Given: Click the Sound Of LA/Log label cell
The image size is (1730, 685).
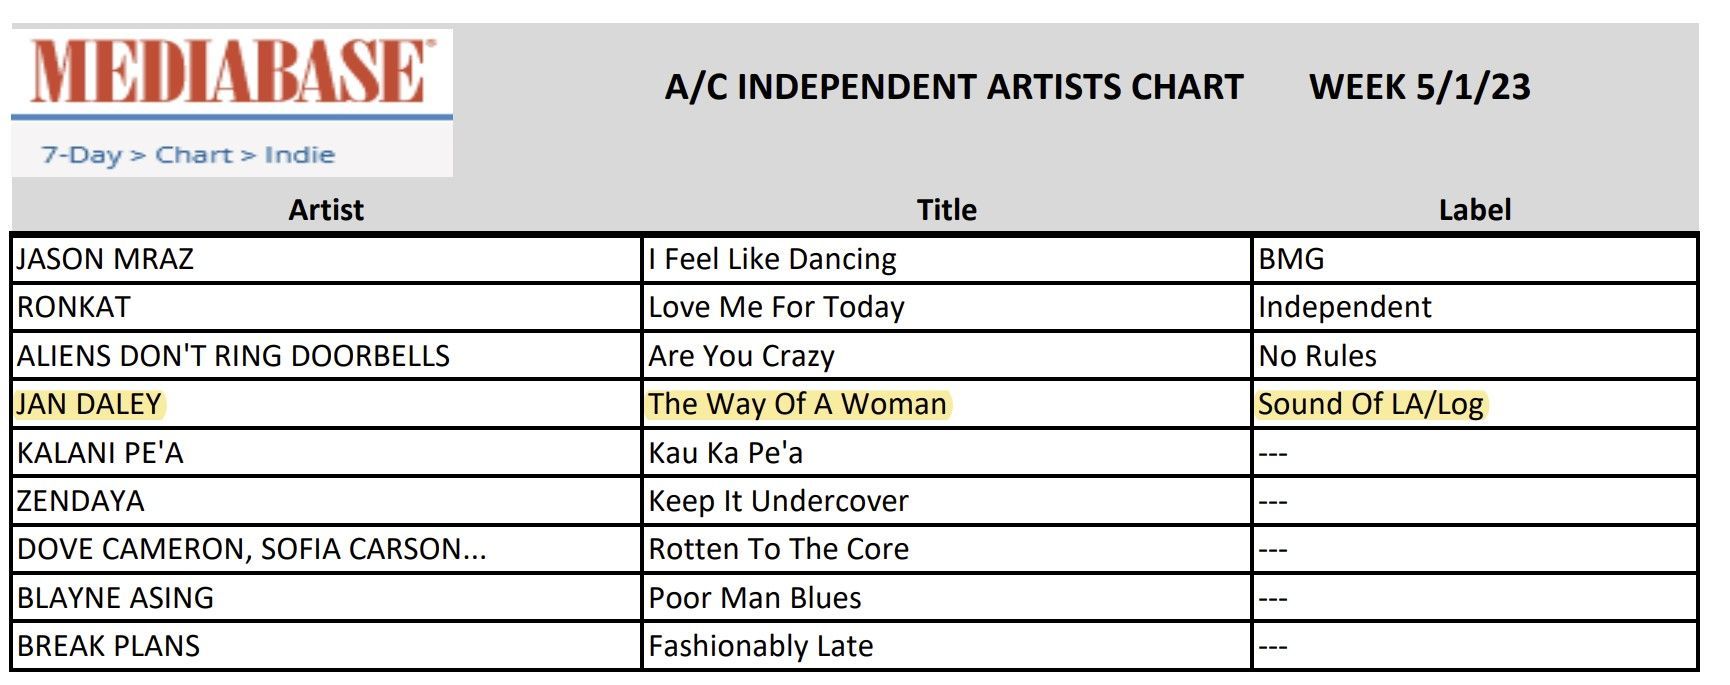Looking at the screenshot, I should point(1370,404).
